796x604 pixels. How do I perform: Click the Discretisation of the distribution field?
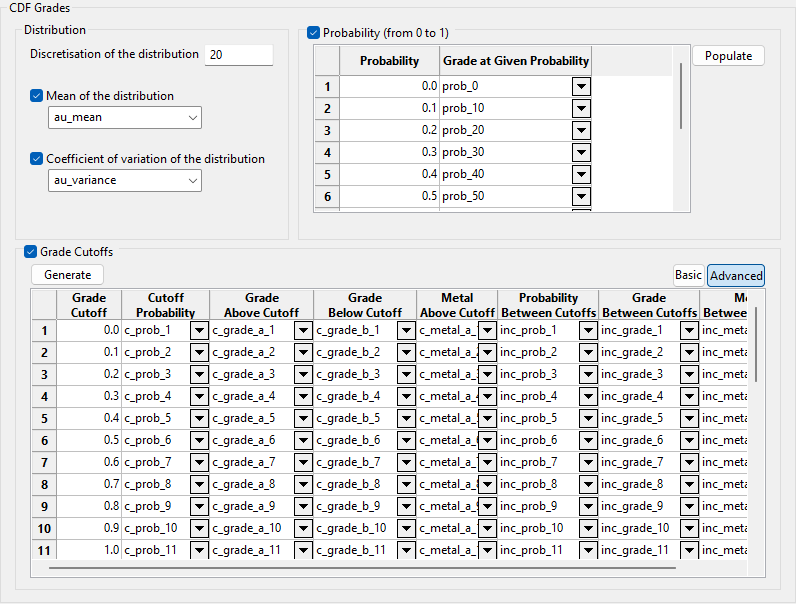coord(238,55)
